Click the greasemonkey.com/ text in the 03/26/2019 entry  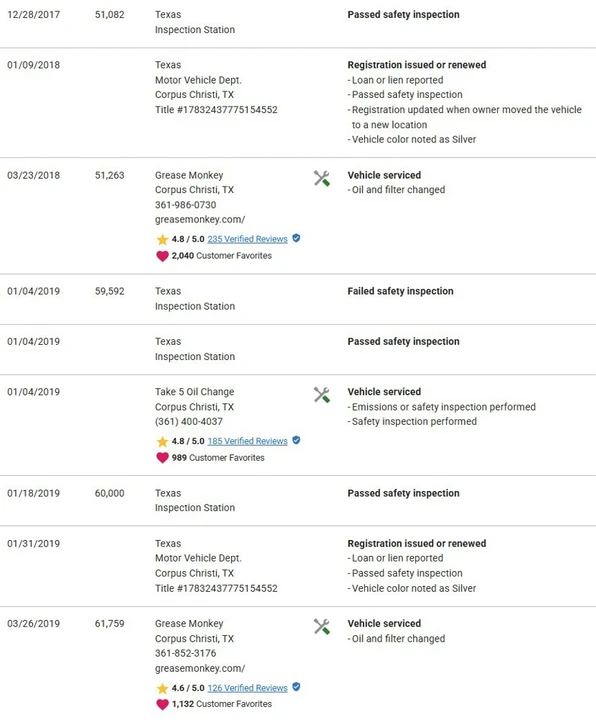pyautogui.click(x=200, y=668)
